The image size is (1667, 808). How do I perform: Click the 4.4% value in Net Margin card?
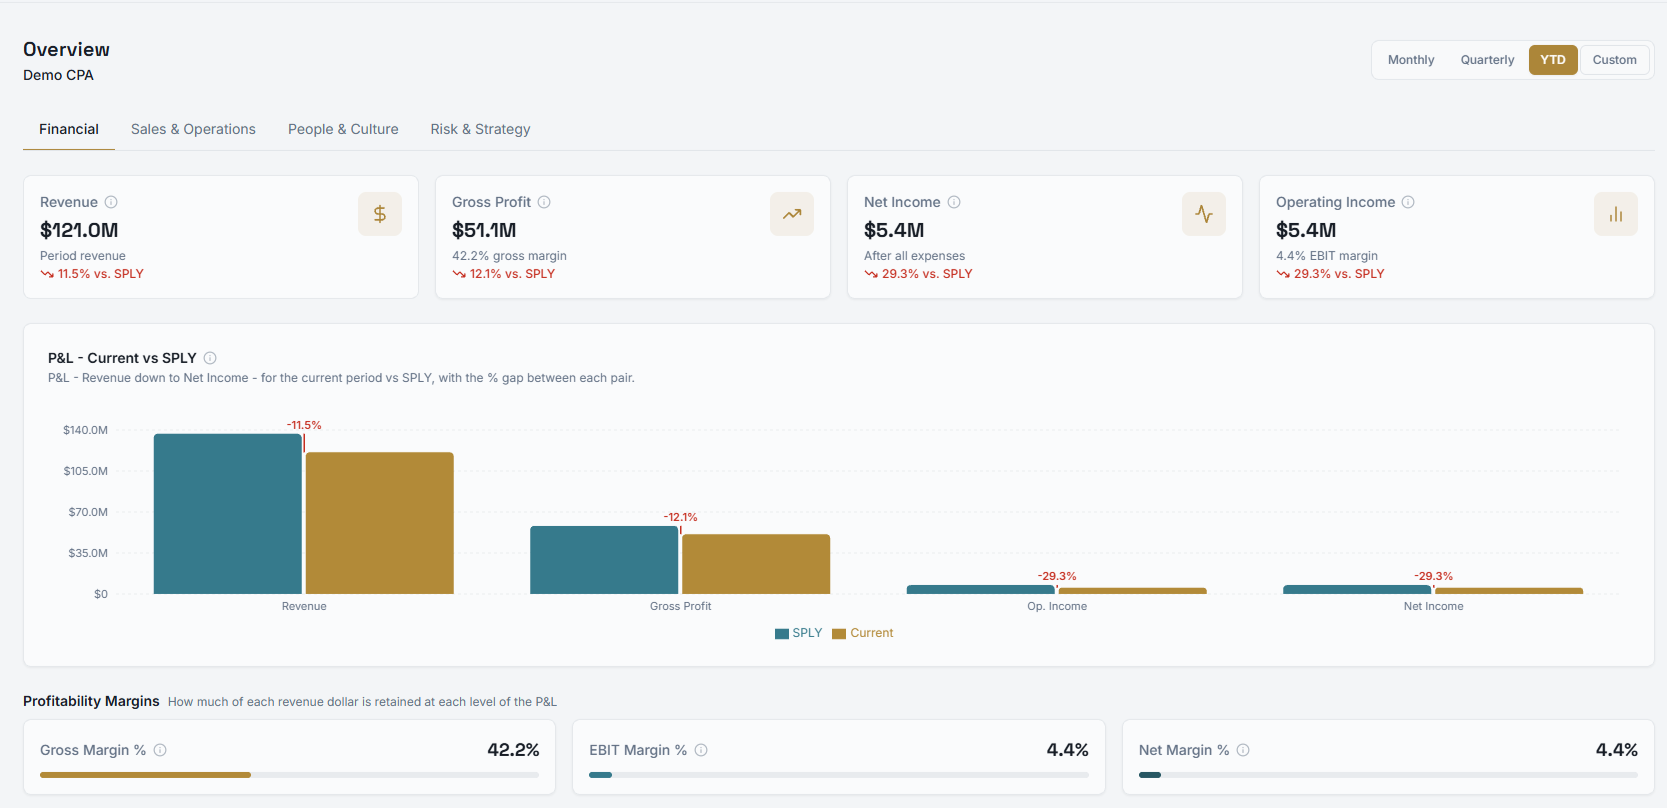pos(1616,750)
